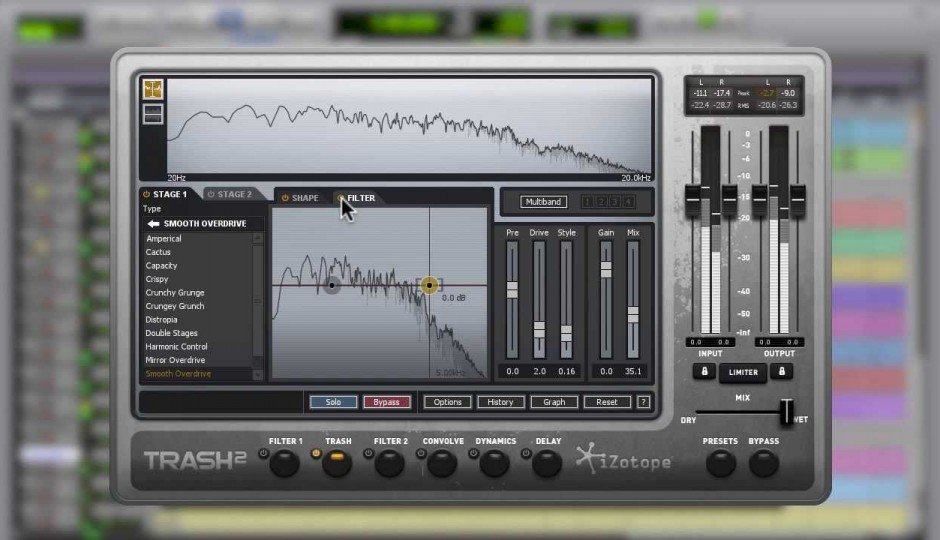
Task: Click the Mix slider handle at 35.1
Action: coord(633,315)
